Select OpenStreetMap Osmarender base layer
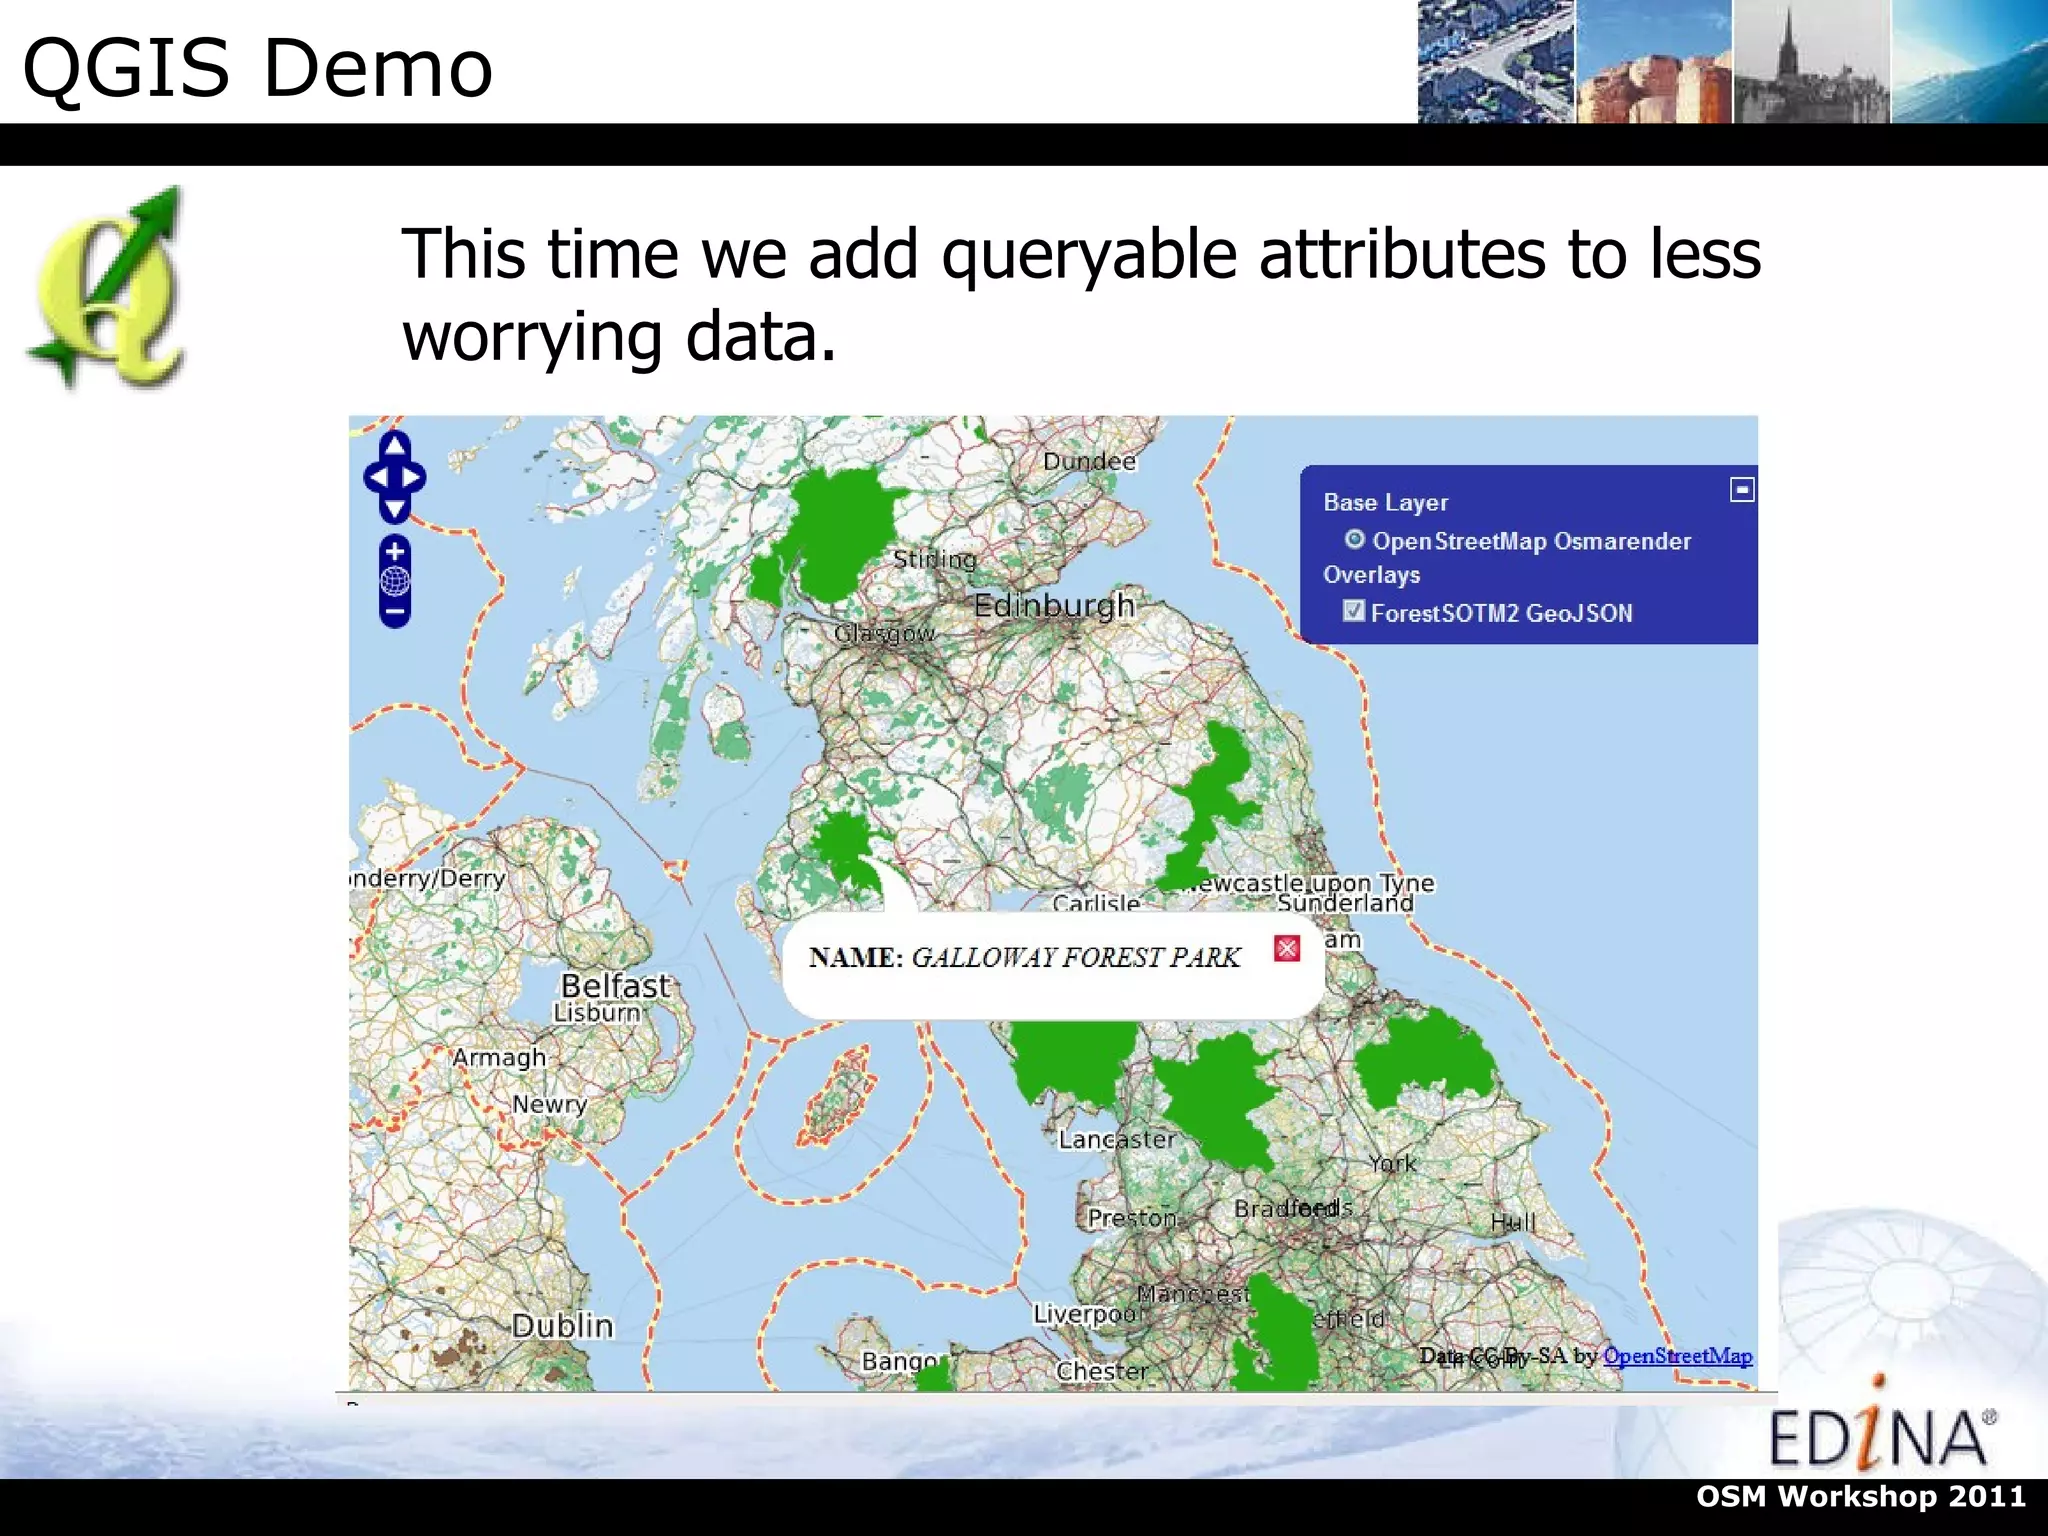 (1354, 540)
